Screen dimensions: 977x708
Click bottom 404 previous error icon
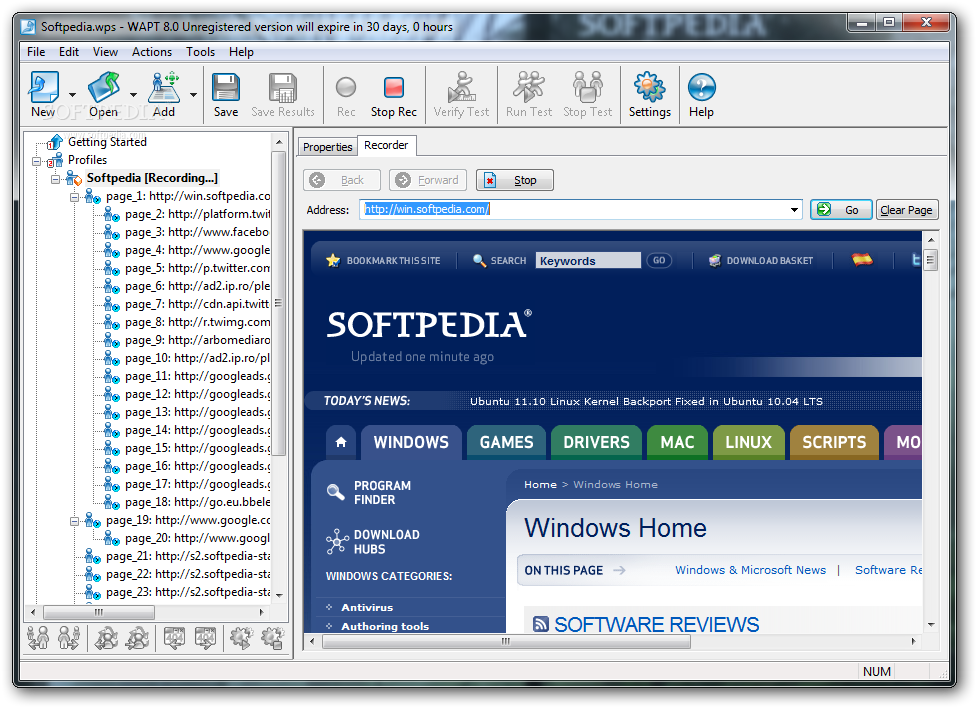tap(174, 638)
